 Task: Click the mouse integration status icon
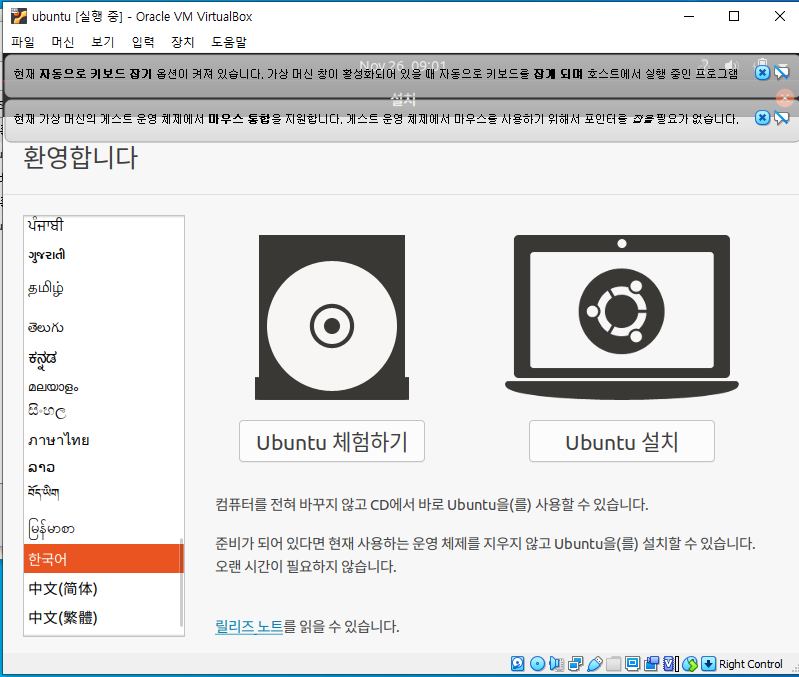click(690, 663)
